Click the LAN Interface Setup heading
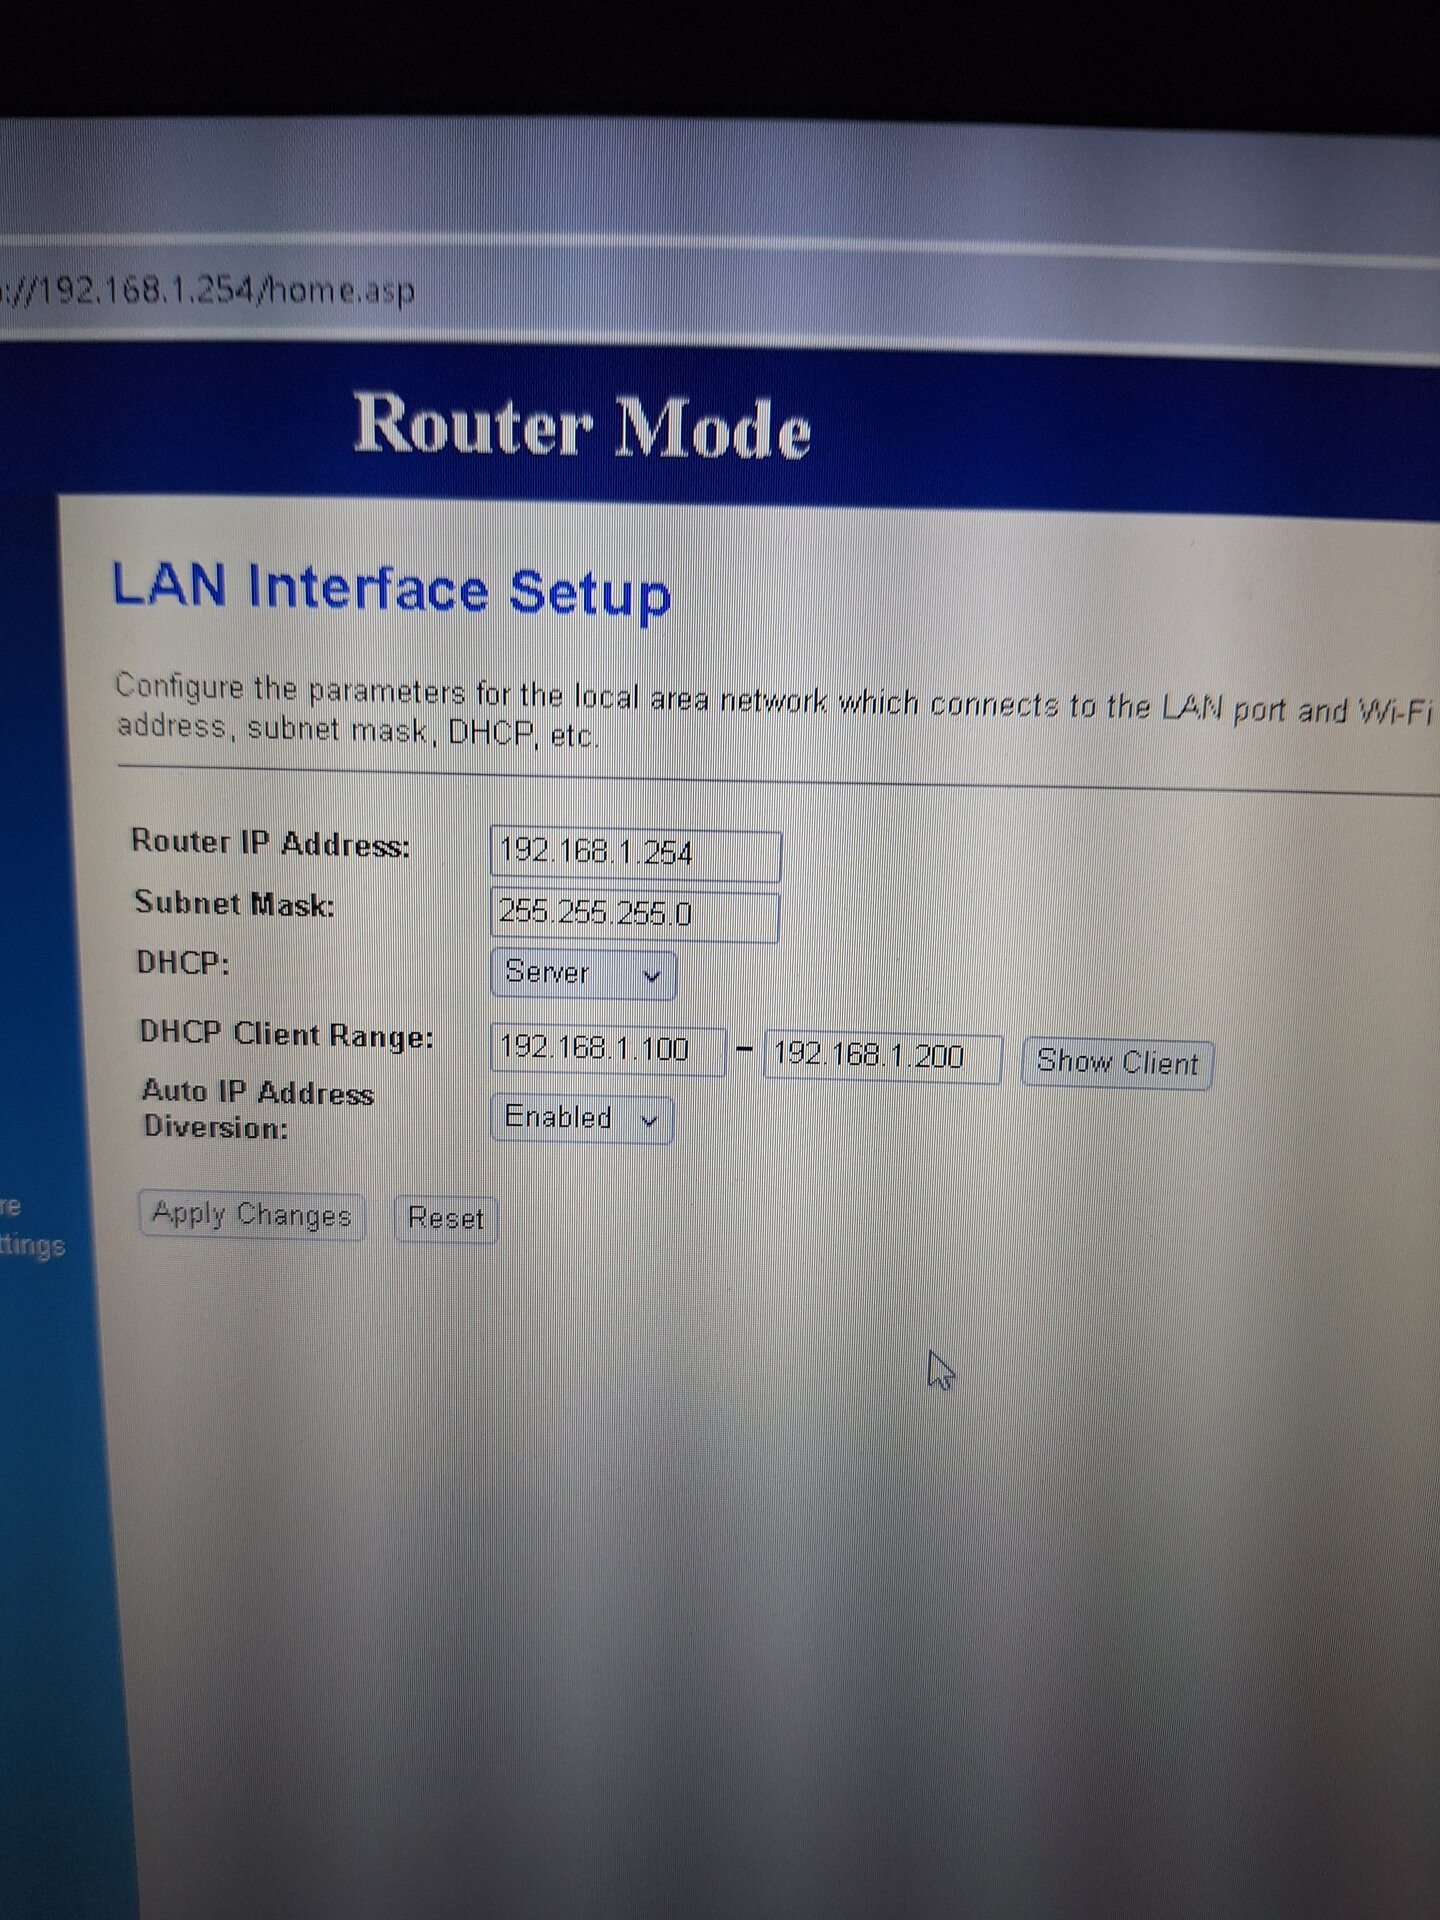 click(x=391, y=590)
